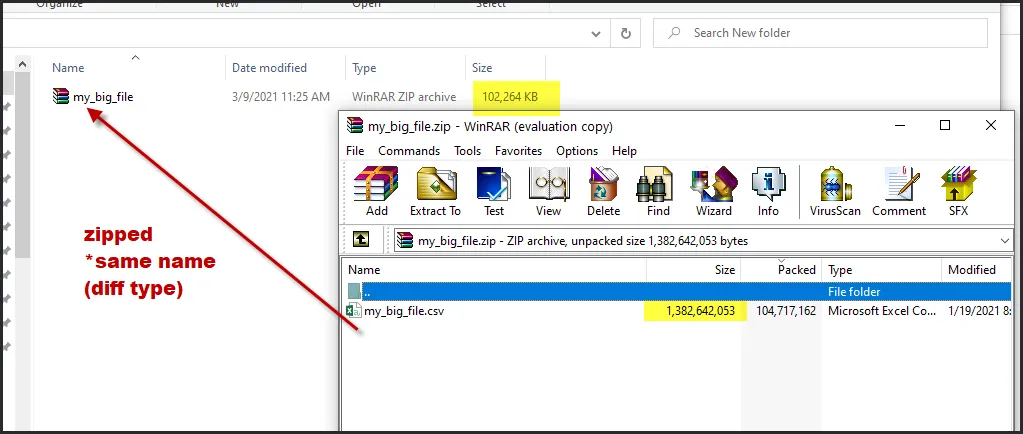Maximize the WinRAR window
This screenshot has width=1023, height=434.
(x=944, y=125)
